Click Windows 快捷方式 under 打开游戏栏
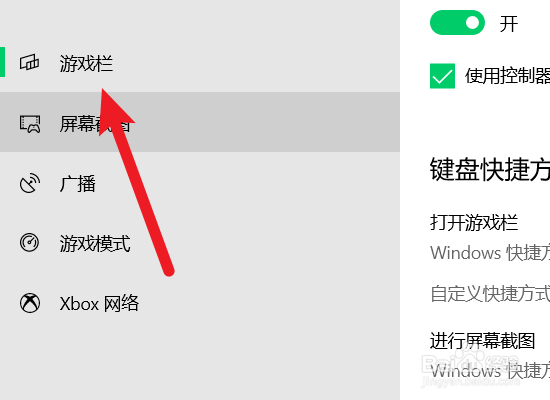The width and height of the screenshot is (550, 400). click(x=490, y=253)
